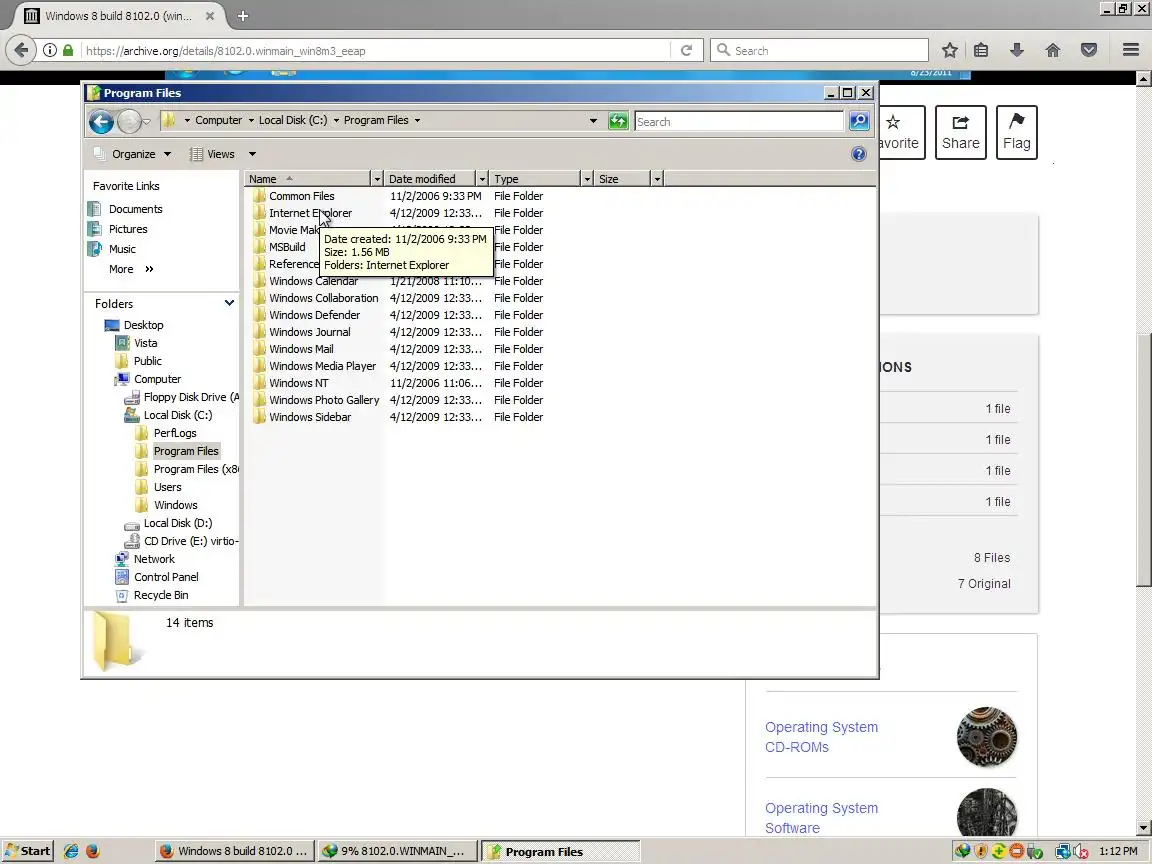Open explorer help question mark icon
The height and width of the screenshot is (864, 1152).
(x=858, y=154)
